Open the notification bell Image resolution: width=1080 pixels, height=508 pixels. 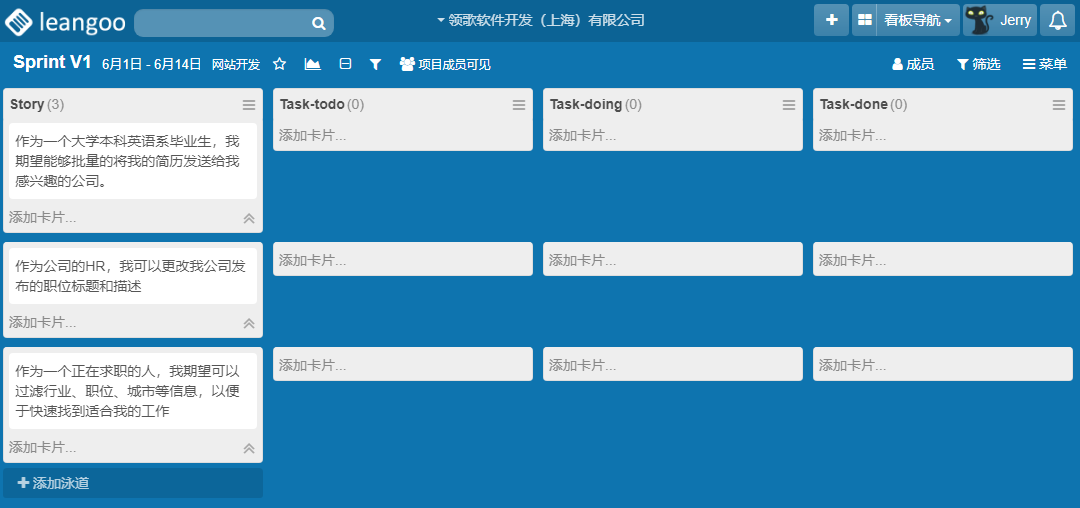tap(1057, 20)
